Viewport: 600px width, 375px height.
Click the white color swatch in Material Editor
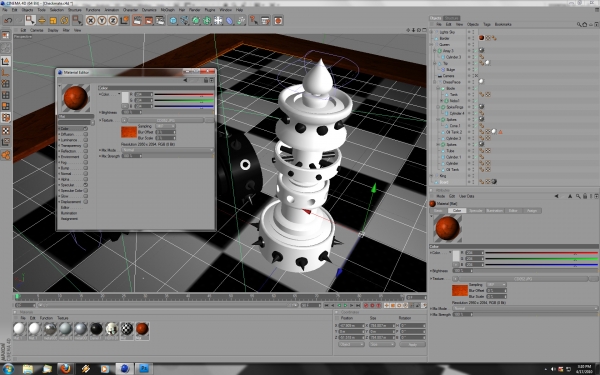tap(125, 97)
